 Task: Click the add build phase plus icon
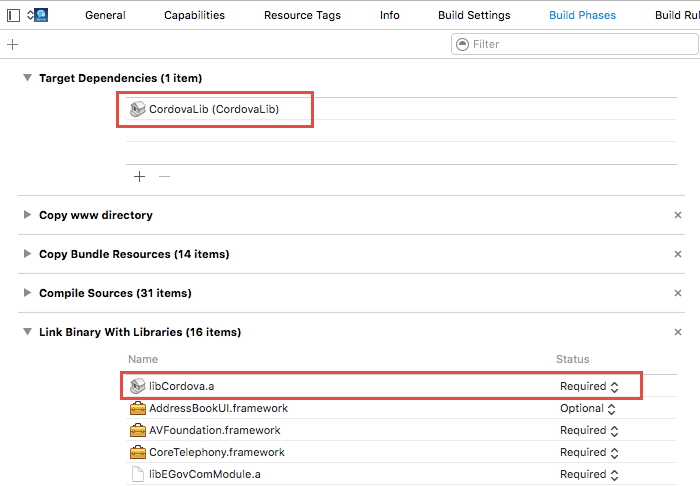(12, 45)
